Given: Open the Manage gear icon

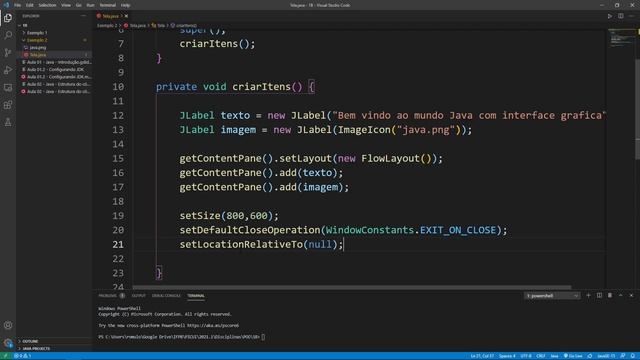Looking at the screenshot, I should [8, 343].
